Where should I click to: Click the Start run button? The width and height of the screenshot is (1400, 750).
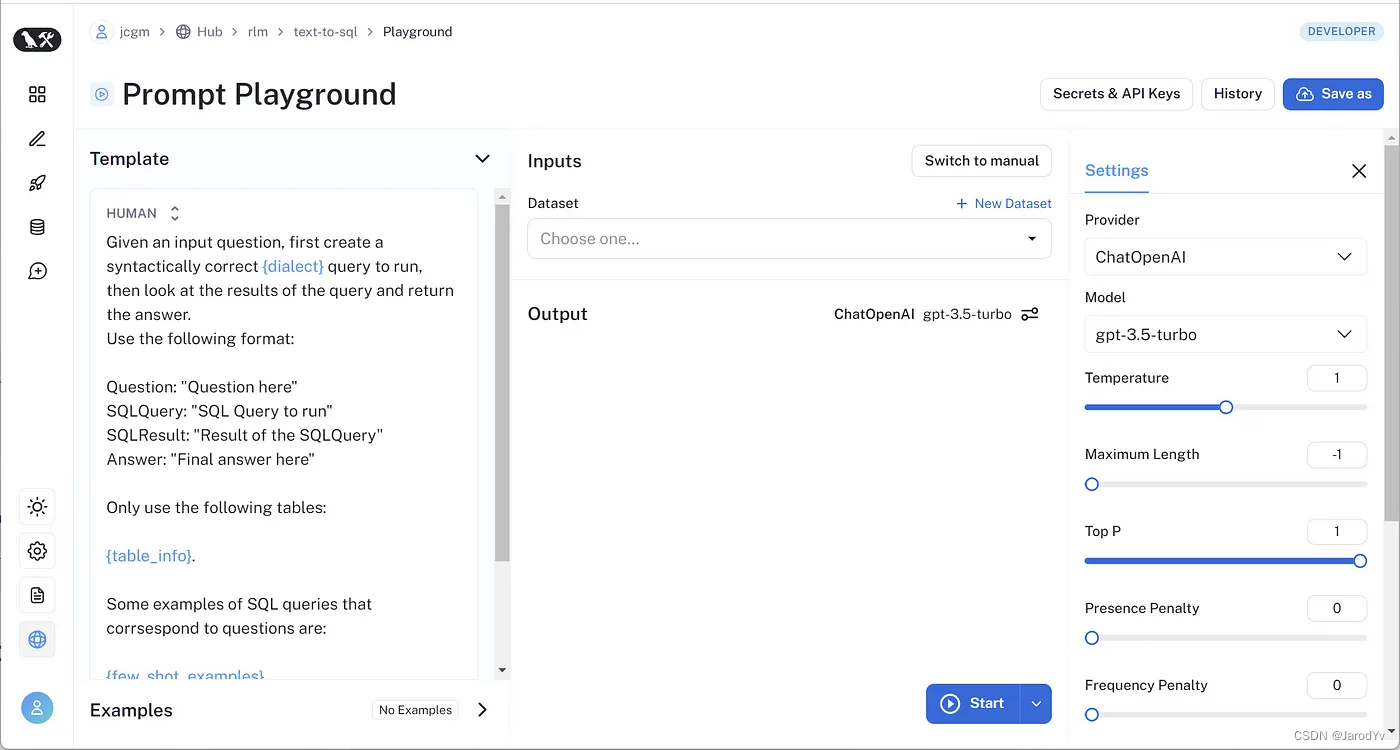972,703
